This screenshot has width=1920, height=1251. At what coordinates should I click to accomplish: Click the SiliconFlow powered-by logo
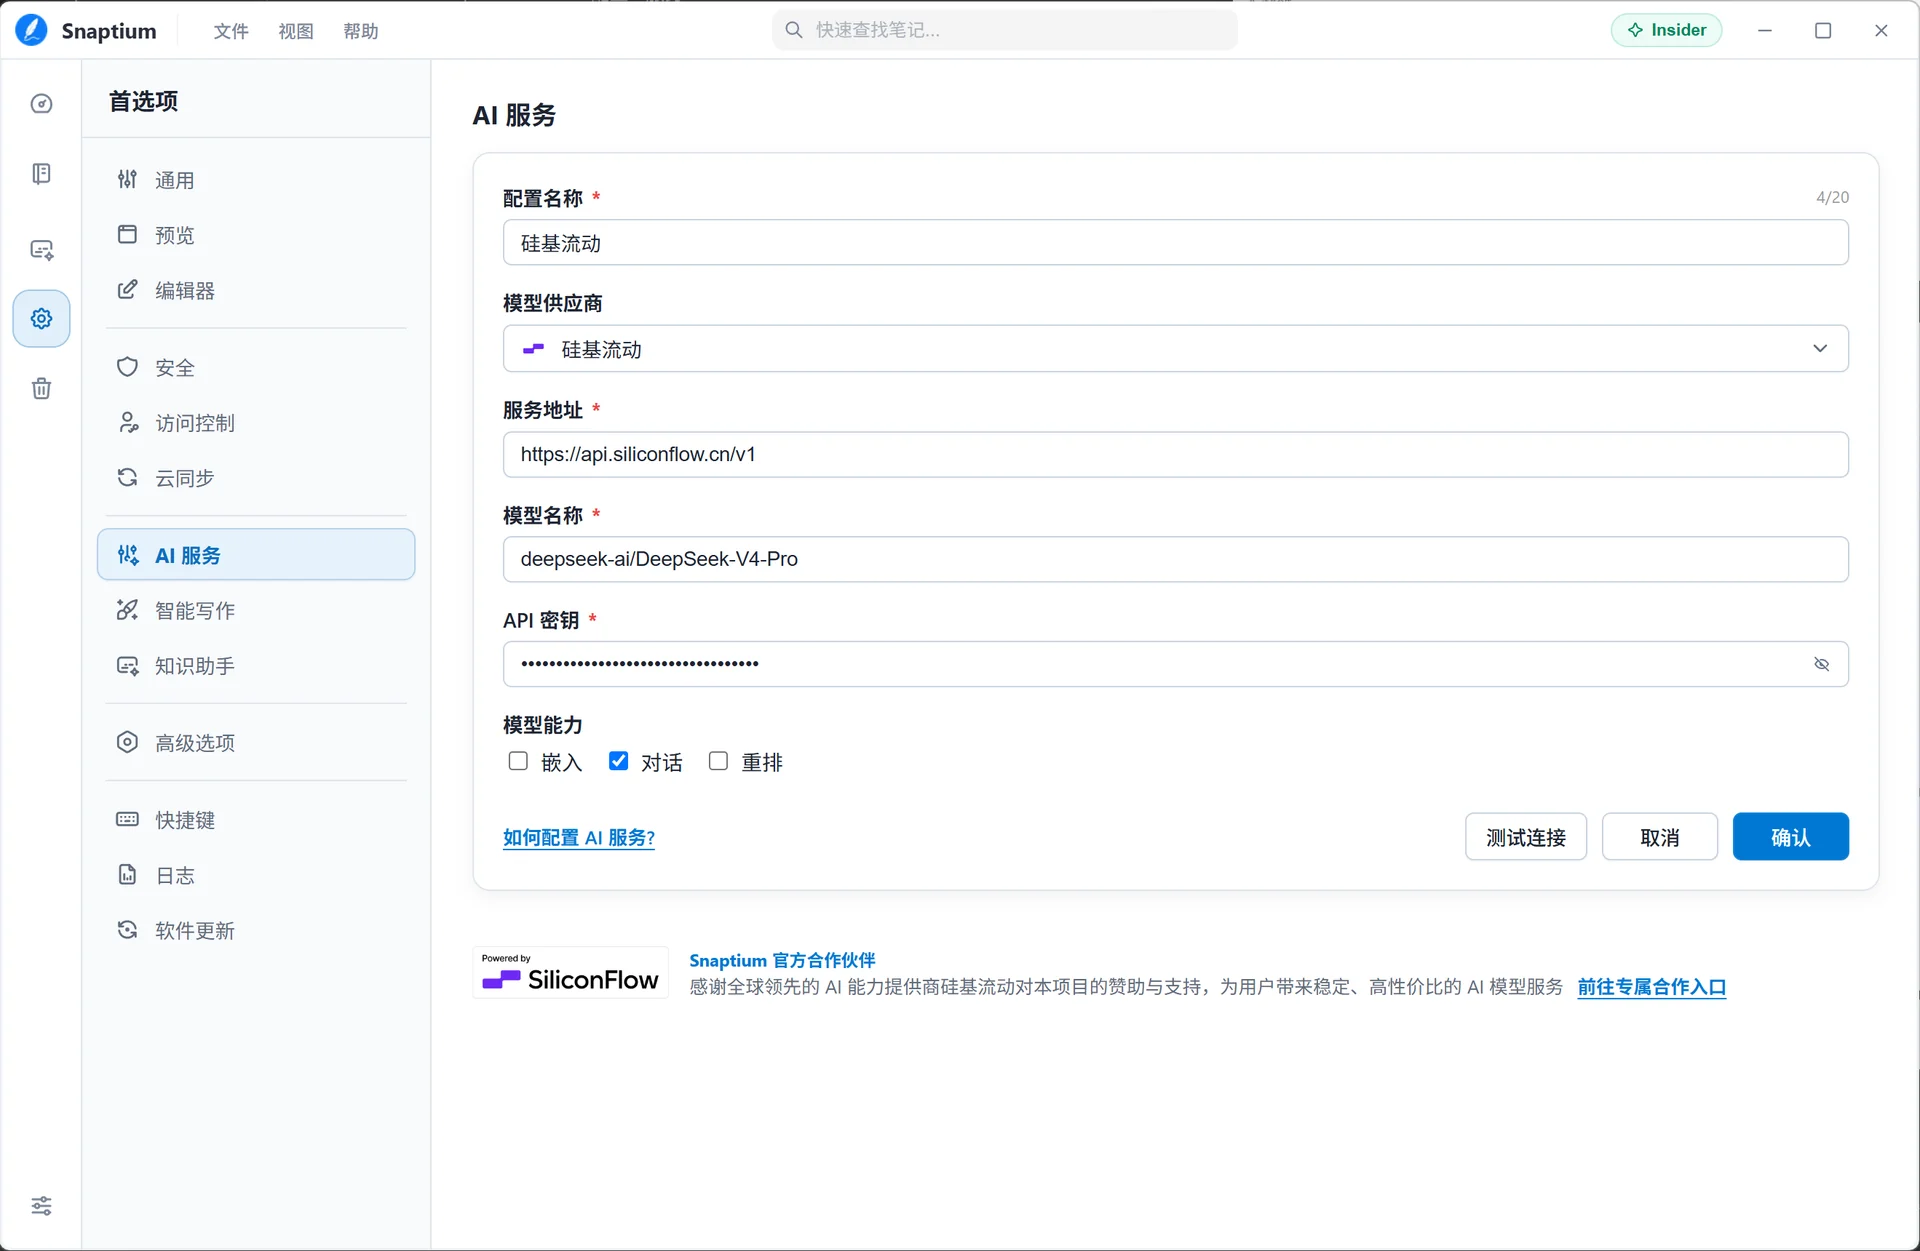(x=570, y=972)
